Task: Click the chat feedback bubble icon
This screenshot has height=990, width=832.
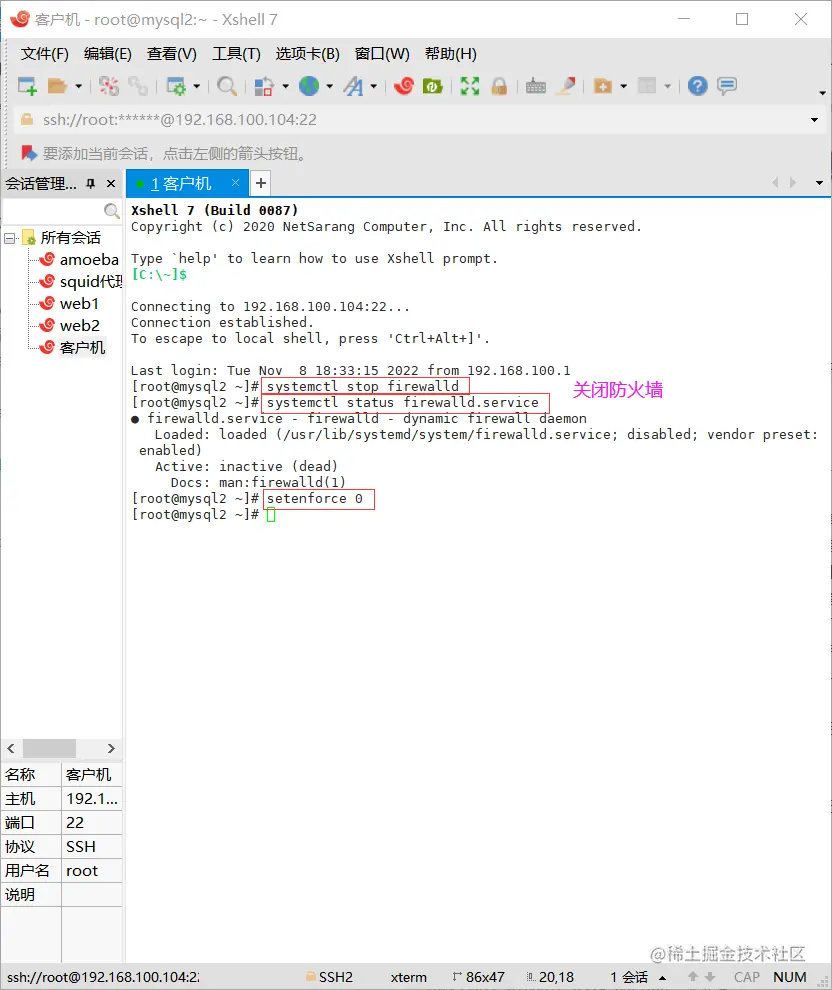Action: pos(727,86)
